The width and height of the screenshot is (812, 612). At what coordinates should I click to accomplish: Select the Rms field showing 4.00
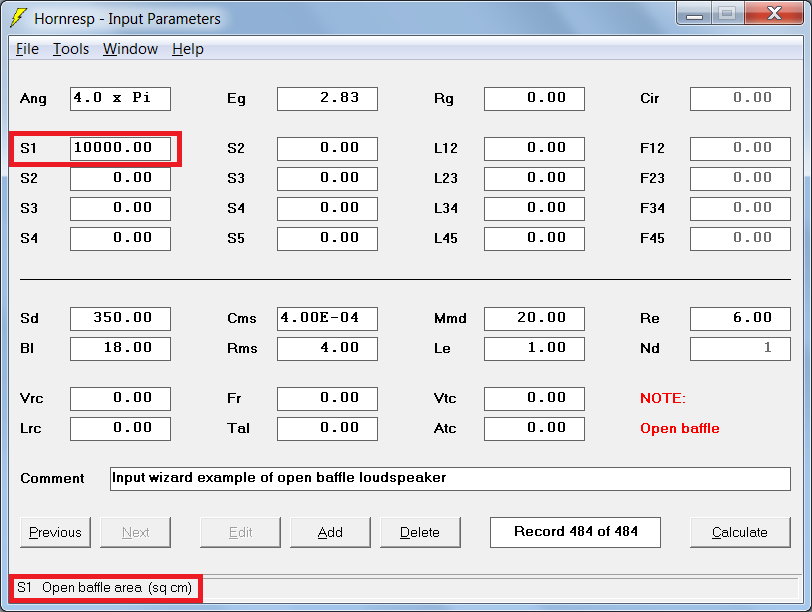[x=327, y=348]
